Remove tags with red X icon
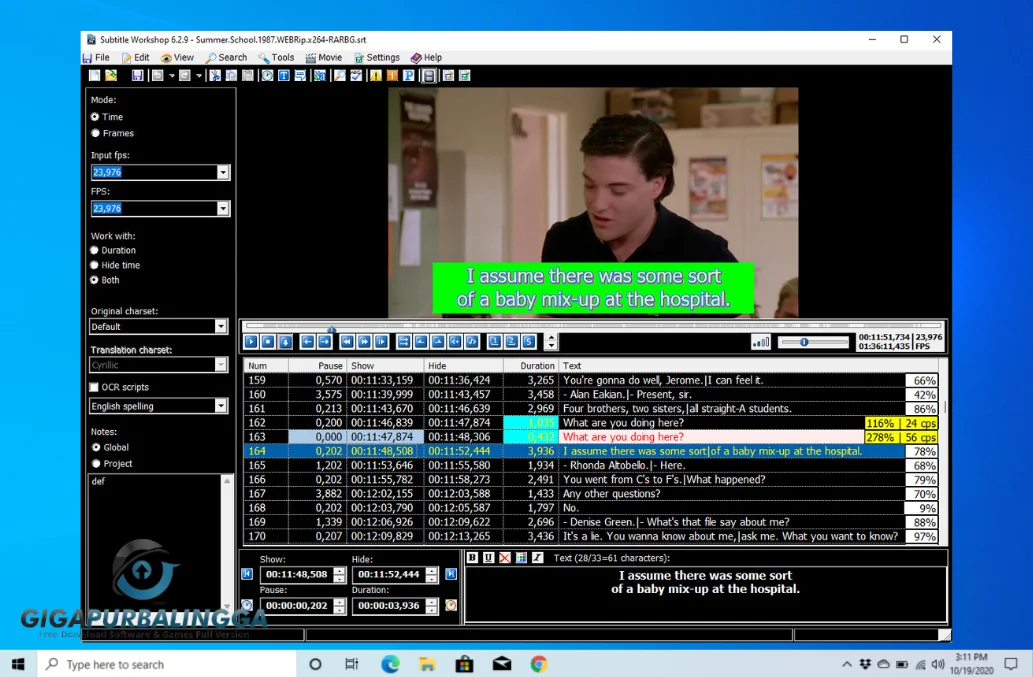The image size is (1033, 677). [505, 558]
